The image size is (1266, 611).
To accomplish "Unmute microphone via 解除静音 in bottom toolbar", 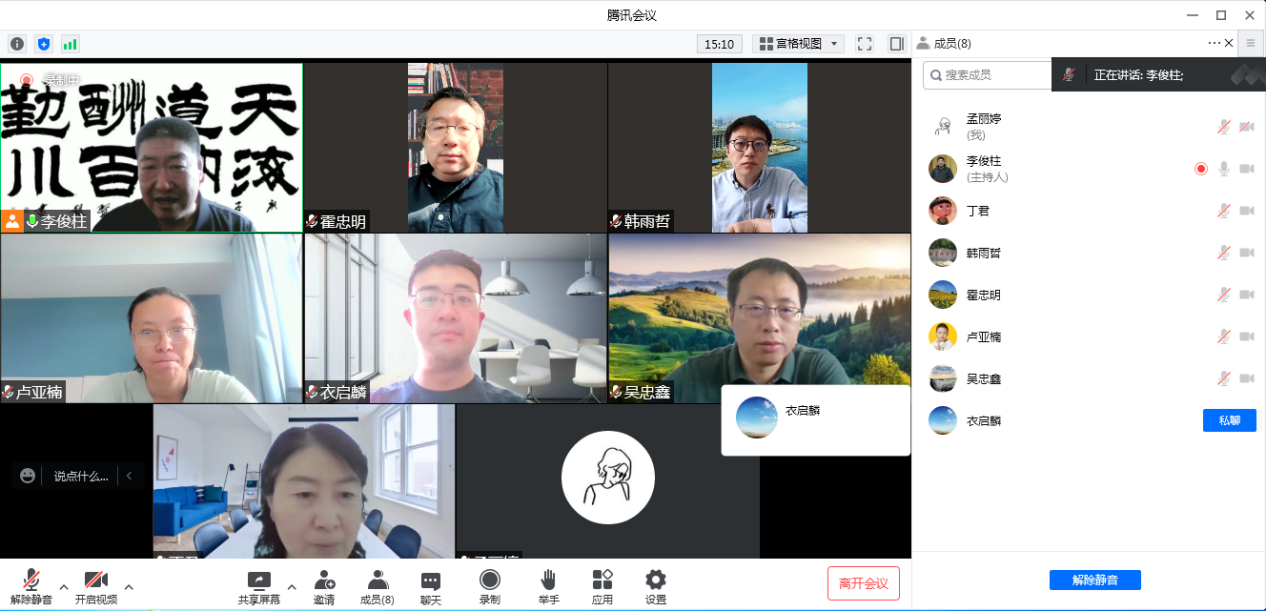I will pyautogui.click(x=31, y=586).
